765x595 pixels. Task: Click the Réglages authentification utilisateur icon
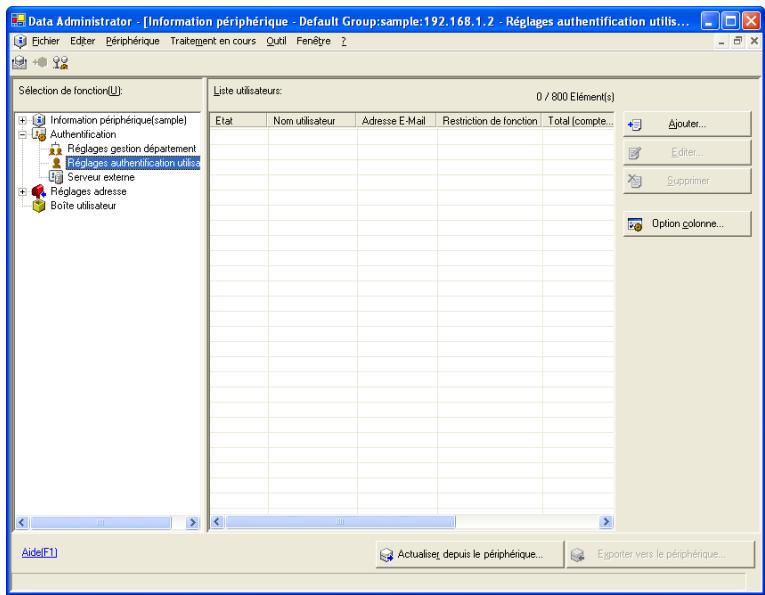coord(57,163)
